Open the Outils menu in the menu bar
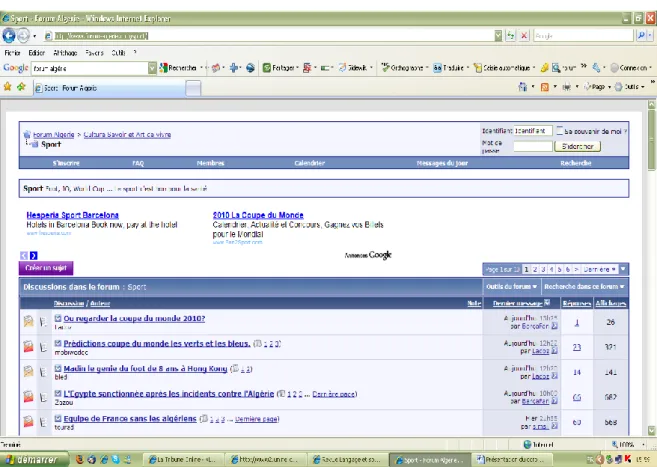Image resolution: width=657 pixels, height=467 pixels. click(118, 53)
